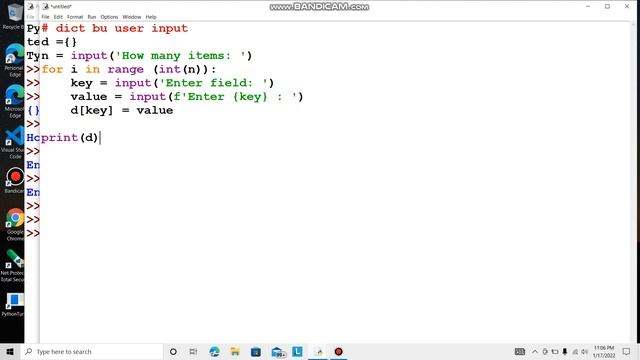Open Task View from taskbar
Screen dimensions: 640x360
[193, 351]
